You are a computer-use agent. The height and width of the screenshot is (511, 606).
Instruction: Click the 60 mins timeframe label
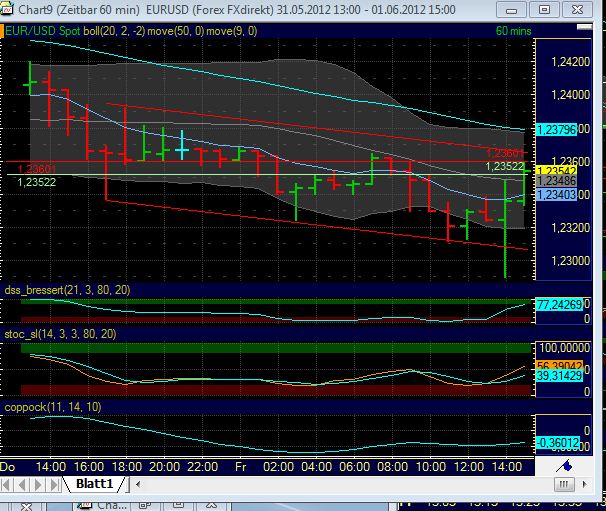pos(513,31)
